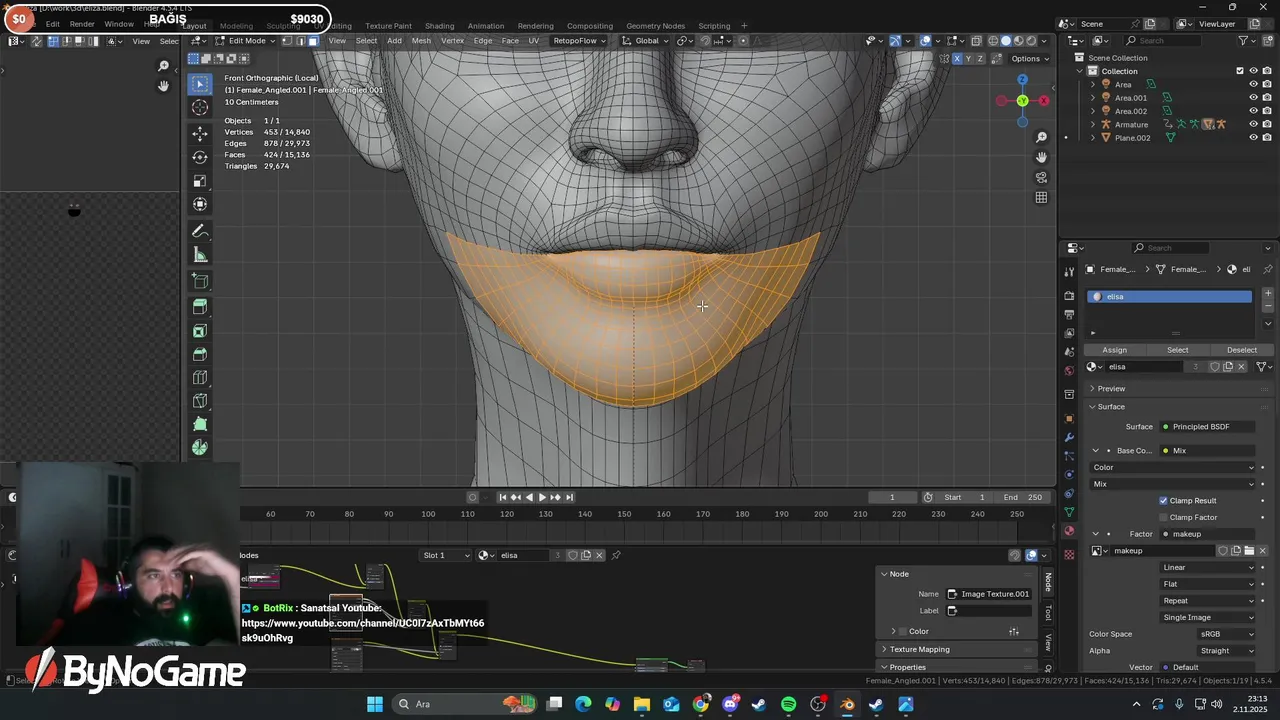Switch to the Shading workspace tab
1280x720 pixels.
(x=439, y=25)
